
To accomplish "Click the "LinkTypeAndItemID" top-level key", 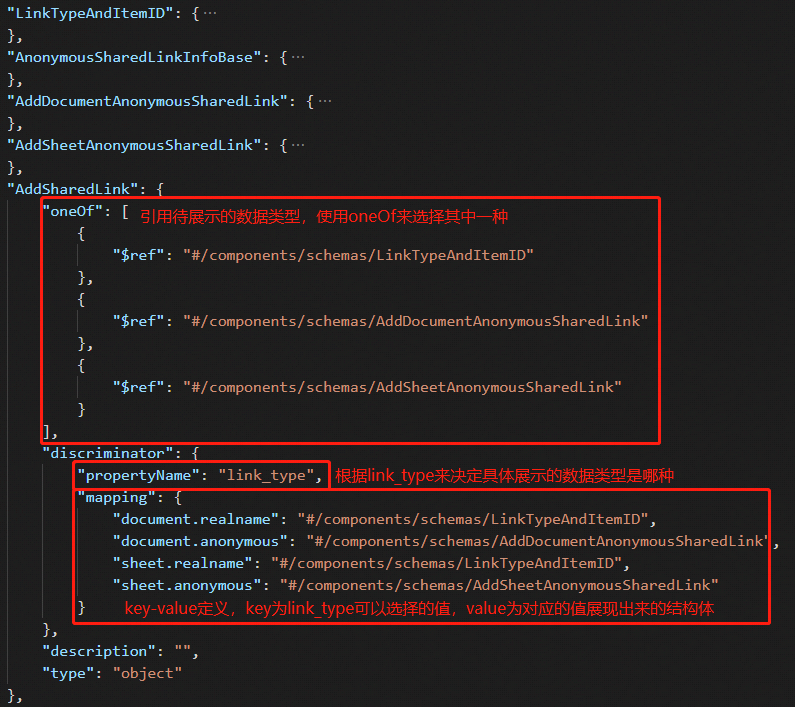I will 90,13.
